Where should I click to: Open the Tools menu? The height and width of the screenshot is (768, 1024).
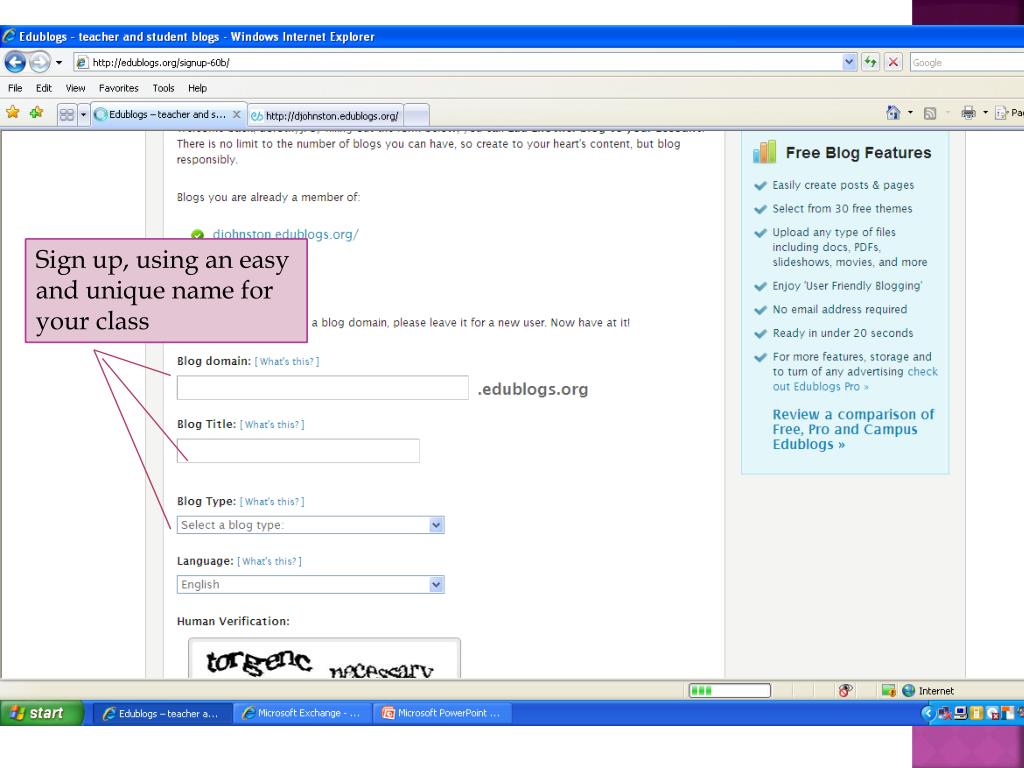[x=163, y=88]
